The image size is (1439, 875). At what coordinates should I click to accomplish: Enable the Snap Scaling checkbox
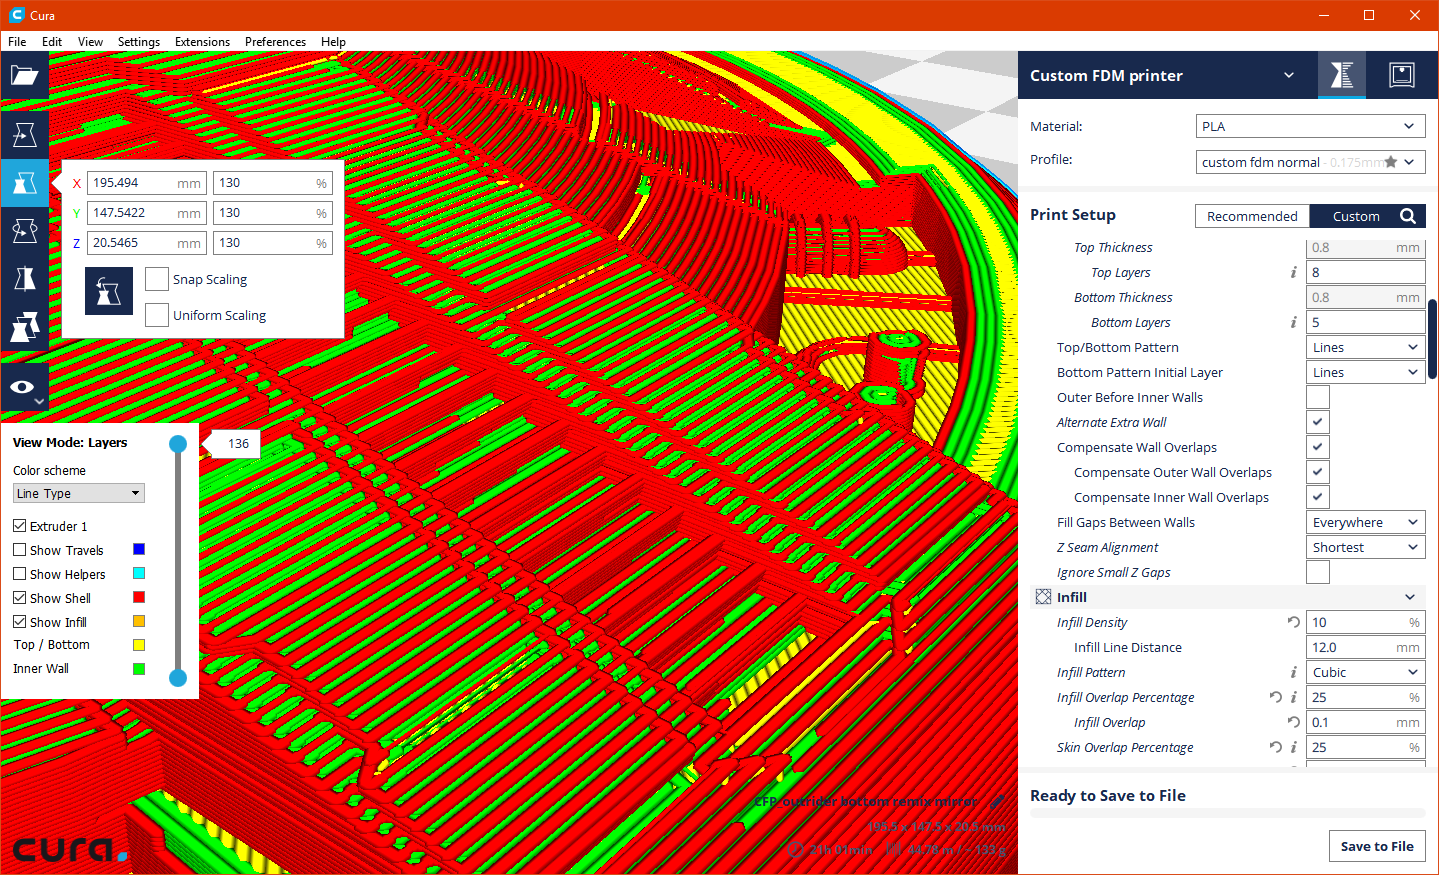157,279
